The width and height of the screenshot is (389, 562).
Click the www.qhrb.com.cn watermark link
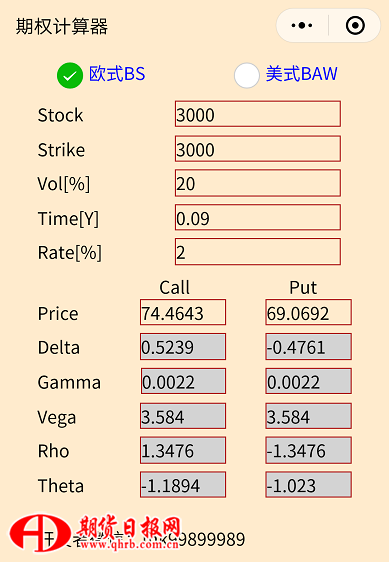click(129, 545)
